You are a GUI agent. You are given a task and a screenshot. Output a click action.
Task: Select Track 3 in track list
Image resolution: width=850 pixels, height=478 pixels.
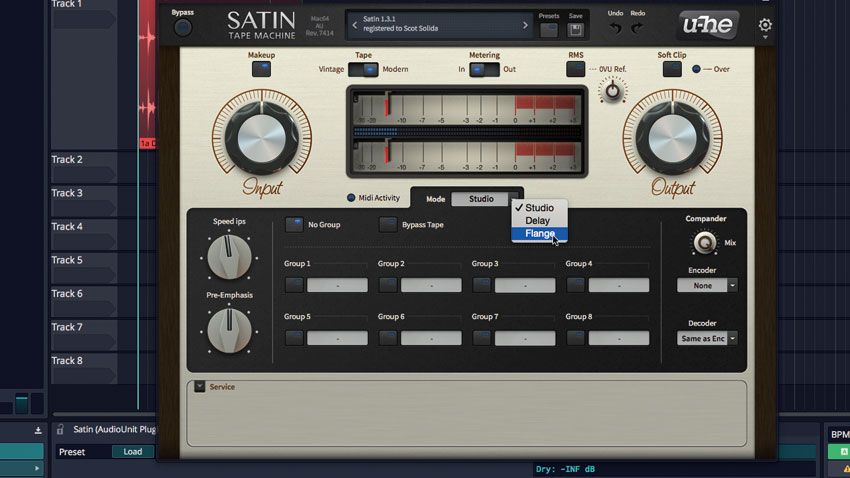[x=67, y=193]
